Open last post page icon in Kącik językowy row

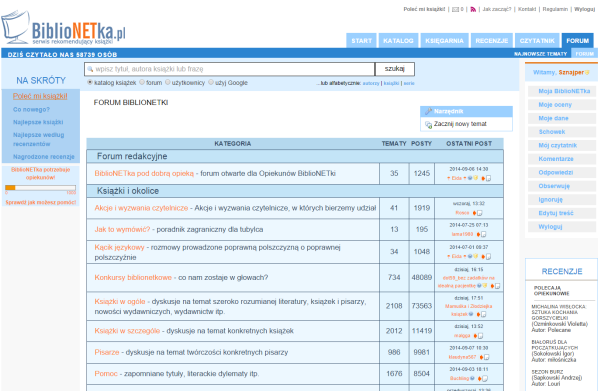click(488, 257)
